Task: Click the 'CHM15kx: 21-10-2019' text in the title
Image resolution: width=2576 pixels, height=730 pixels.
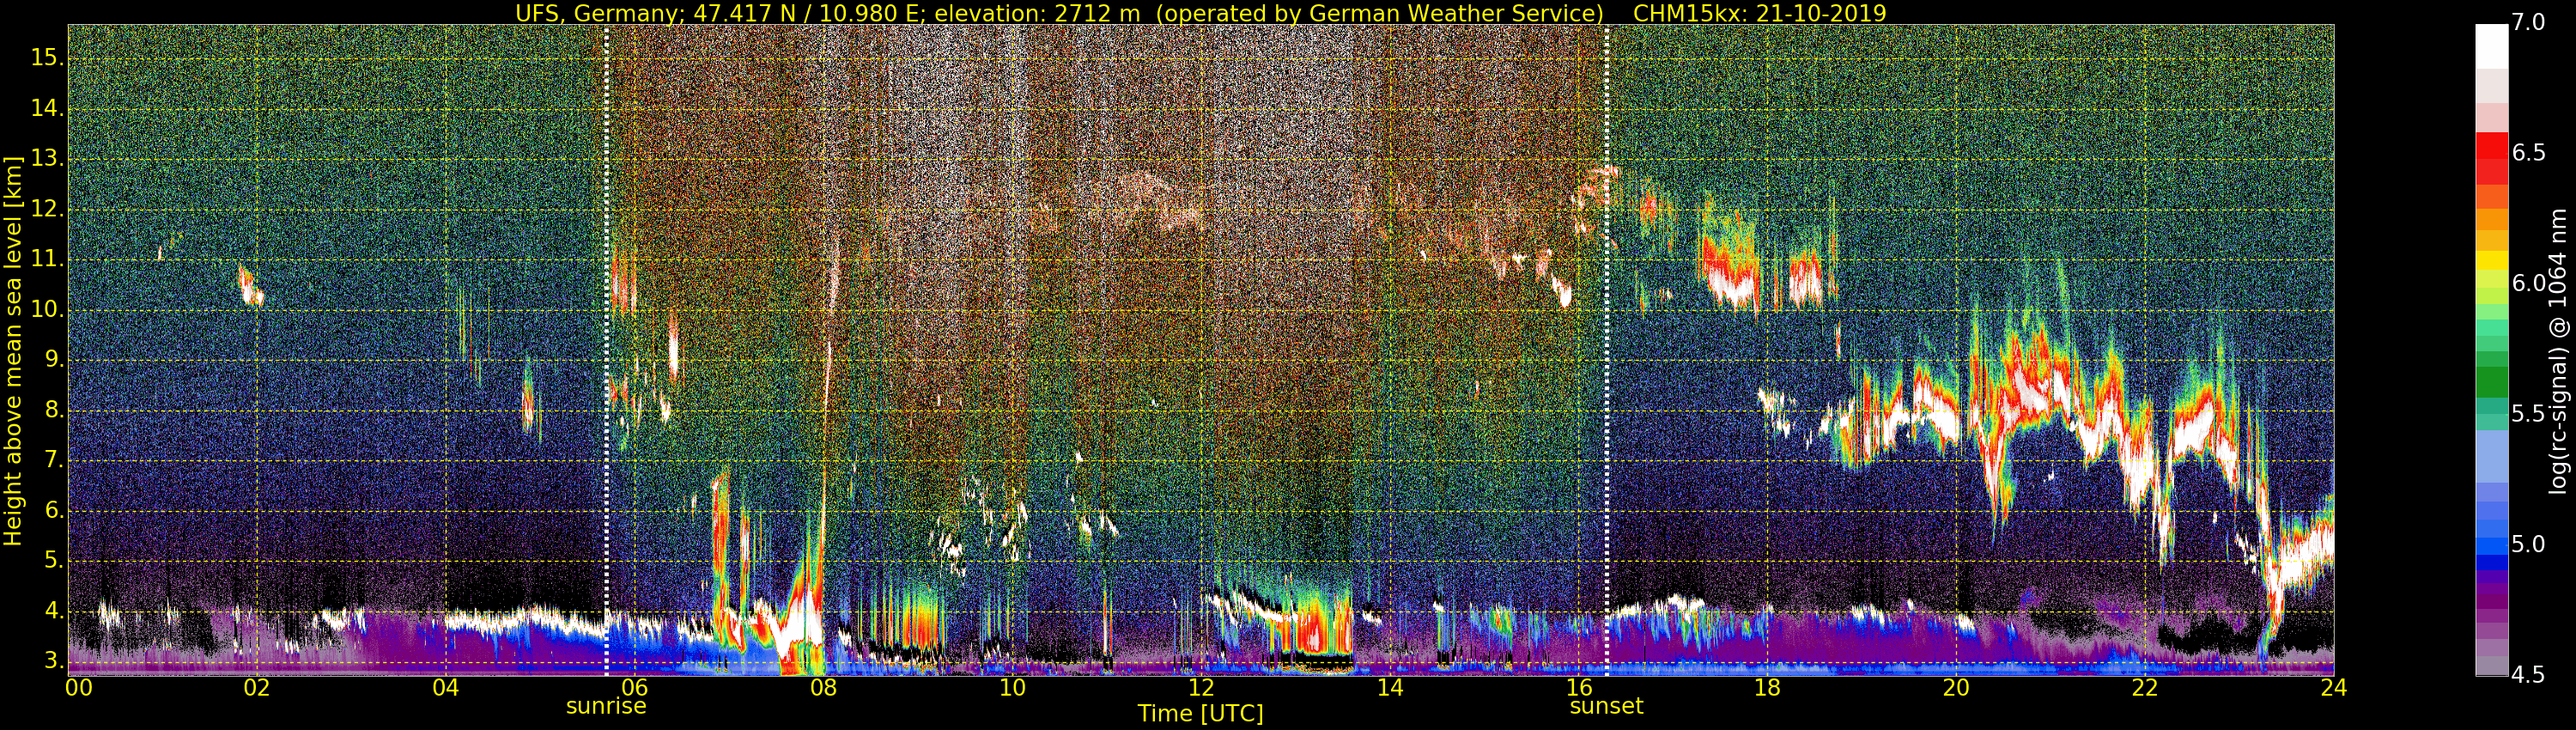Action: pyautogui.click(x=1759, y=13)
